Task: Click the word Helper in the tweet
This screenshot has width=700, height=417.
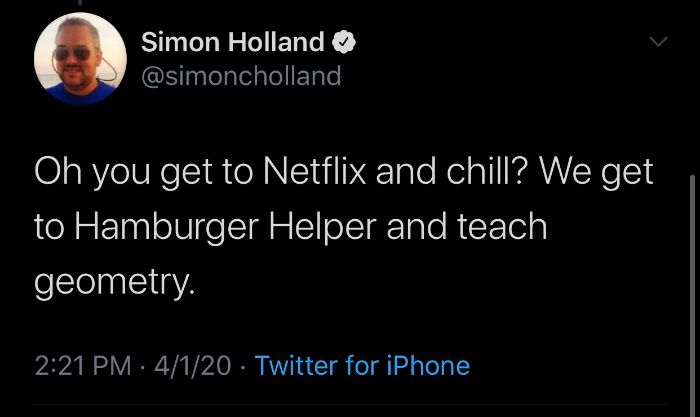Action: click(323, 227)
